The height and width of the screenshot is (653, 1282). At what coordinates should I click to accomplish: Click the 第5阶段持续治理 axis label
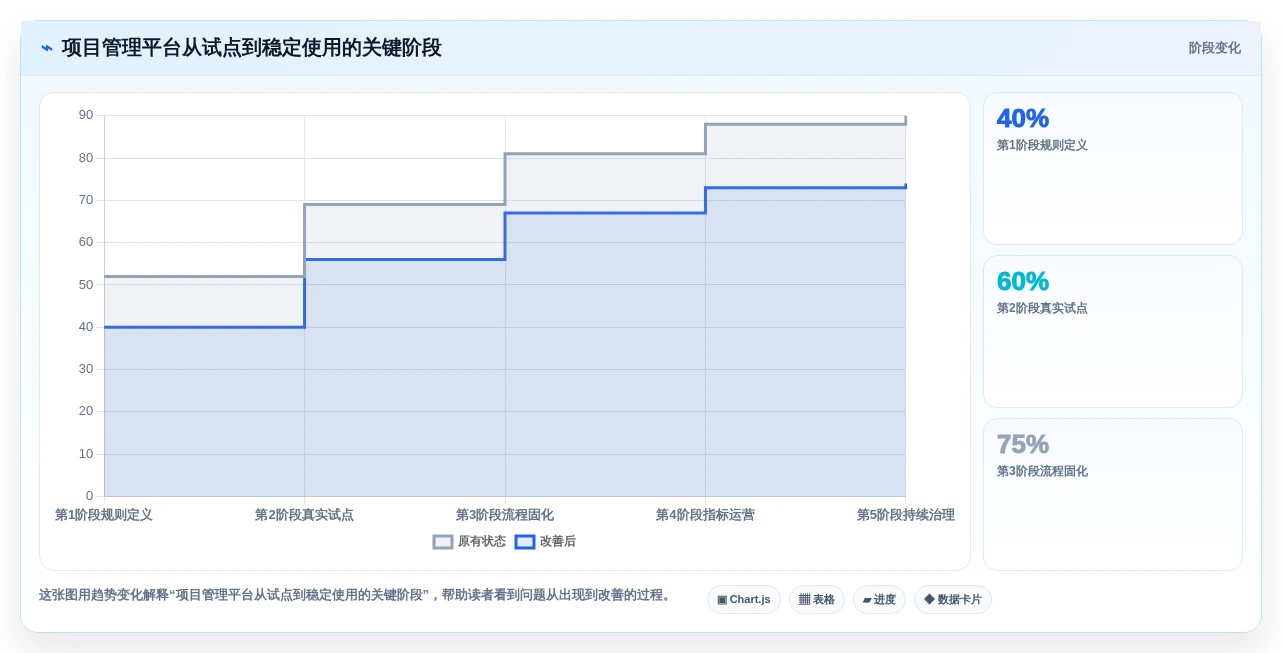[x=906, y=515]
